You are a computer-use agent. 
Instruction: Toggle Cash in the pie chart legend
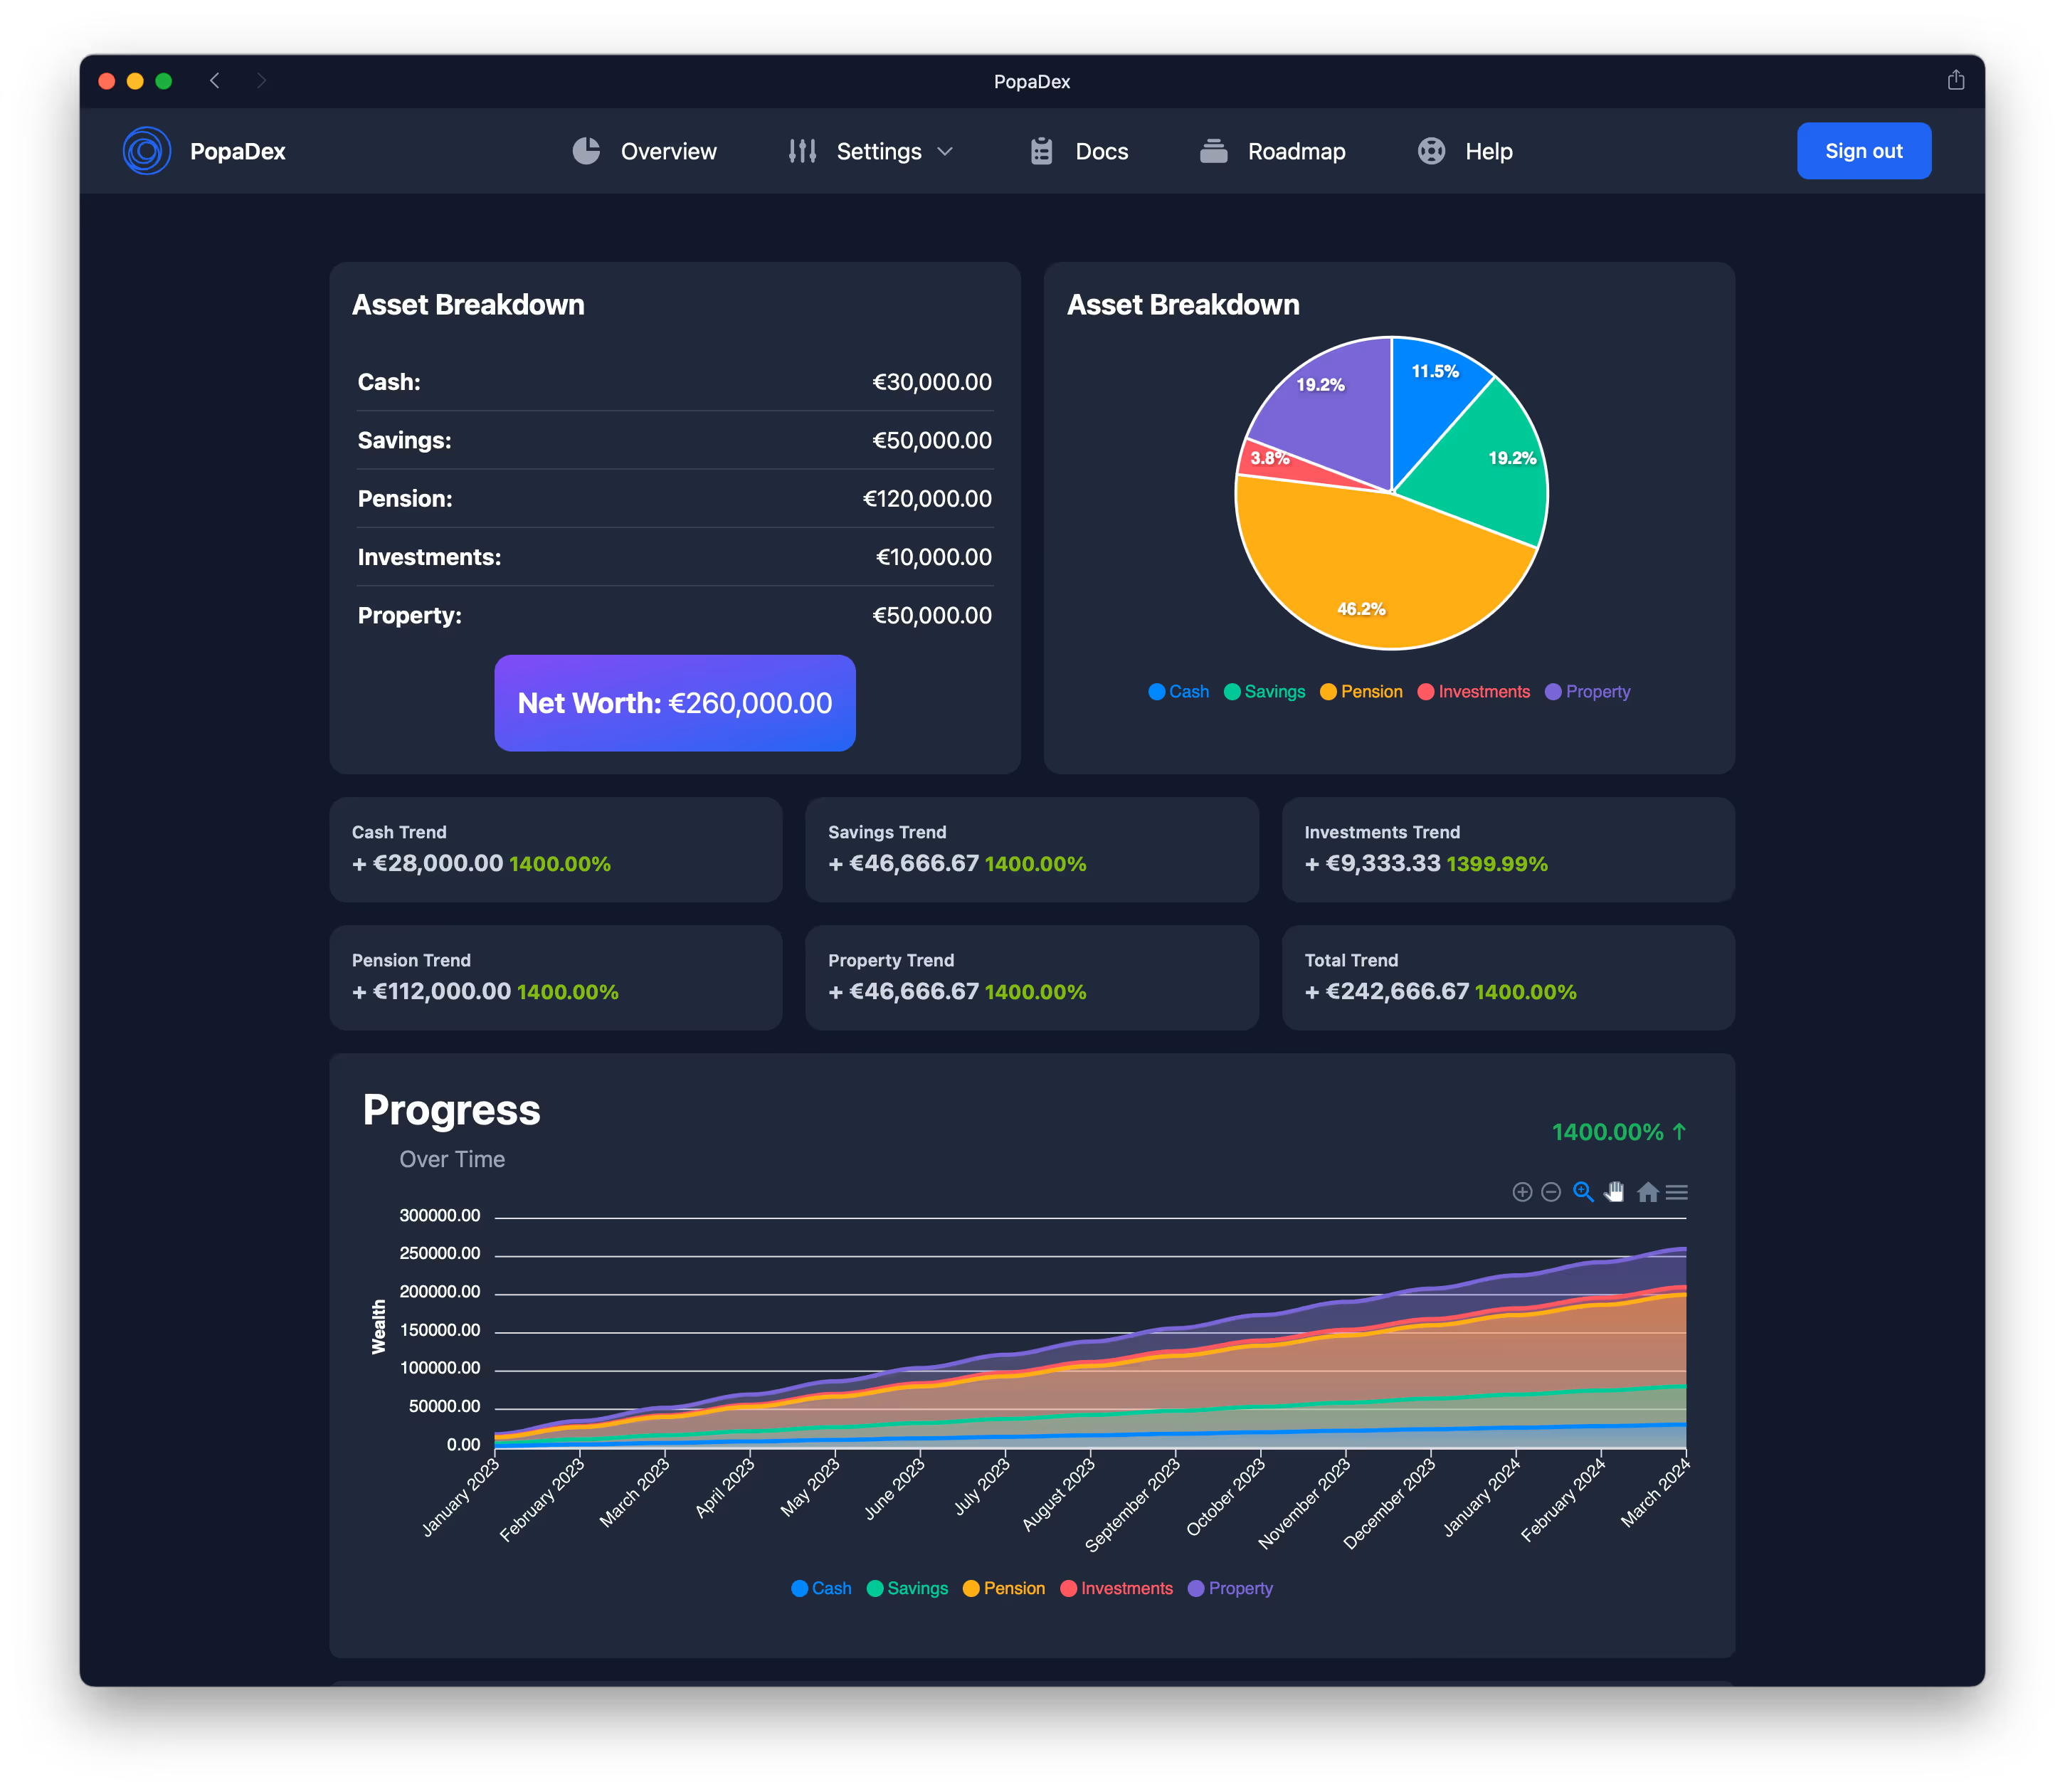point(1178,691)
